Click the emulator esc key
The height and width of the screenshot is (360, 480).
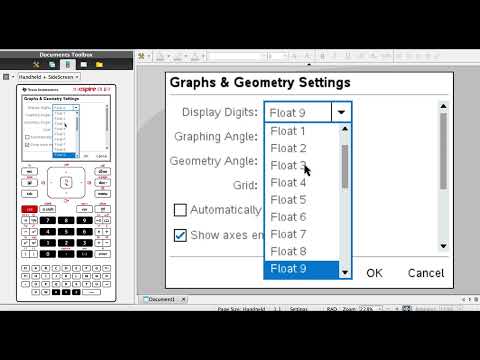[x=29, y=171]
